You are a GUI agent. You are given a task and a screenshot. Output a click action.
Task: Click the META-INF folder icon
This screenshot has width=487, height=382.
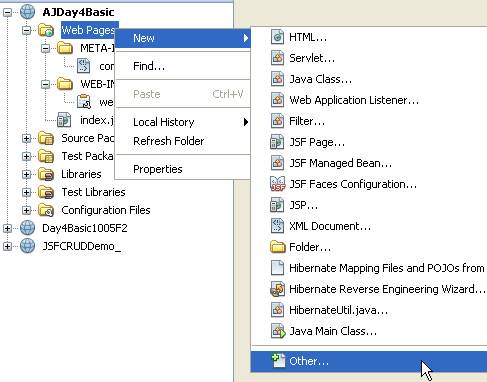[65, 48]
